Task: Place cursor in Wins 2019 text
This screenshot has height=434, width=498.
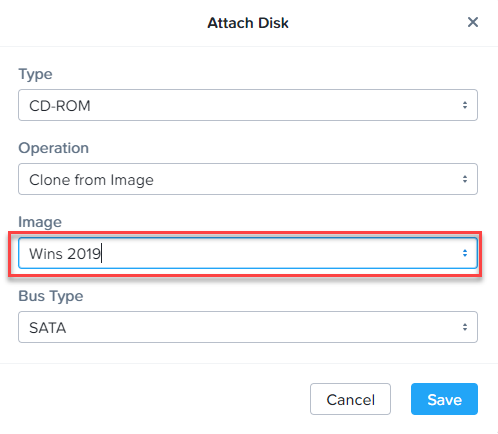Action: pyautogui.click(x=65, y=254)
